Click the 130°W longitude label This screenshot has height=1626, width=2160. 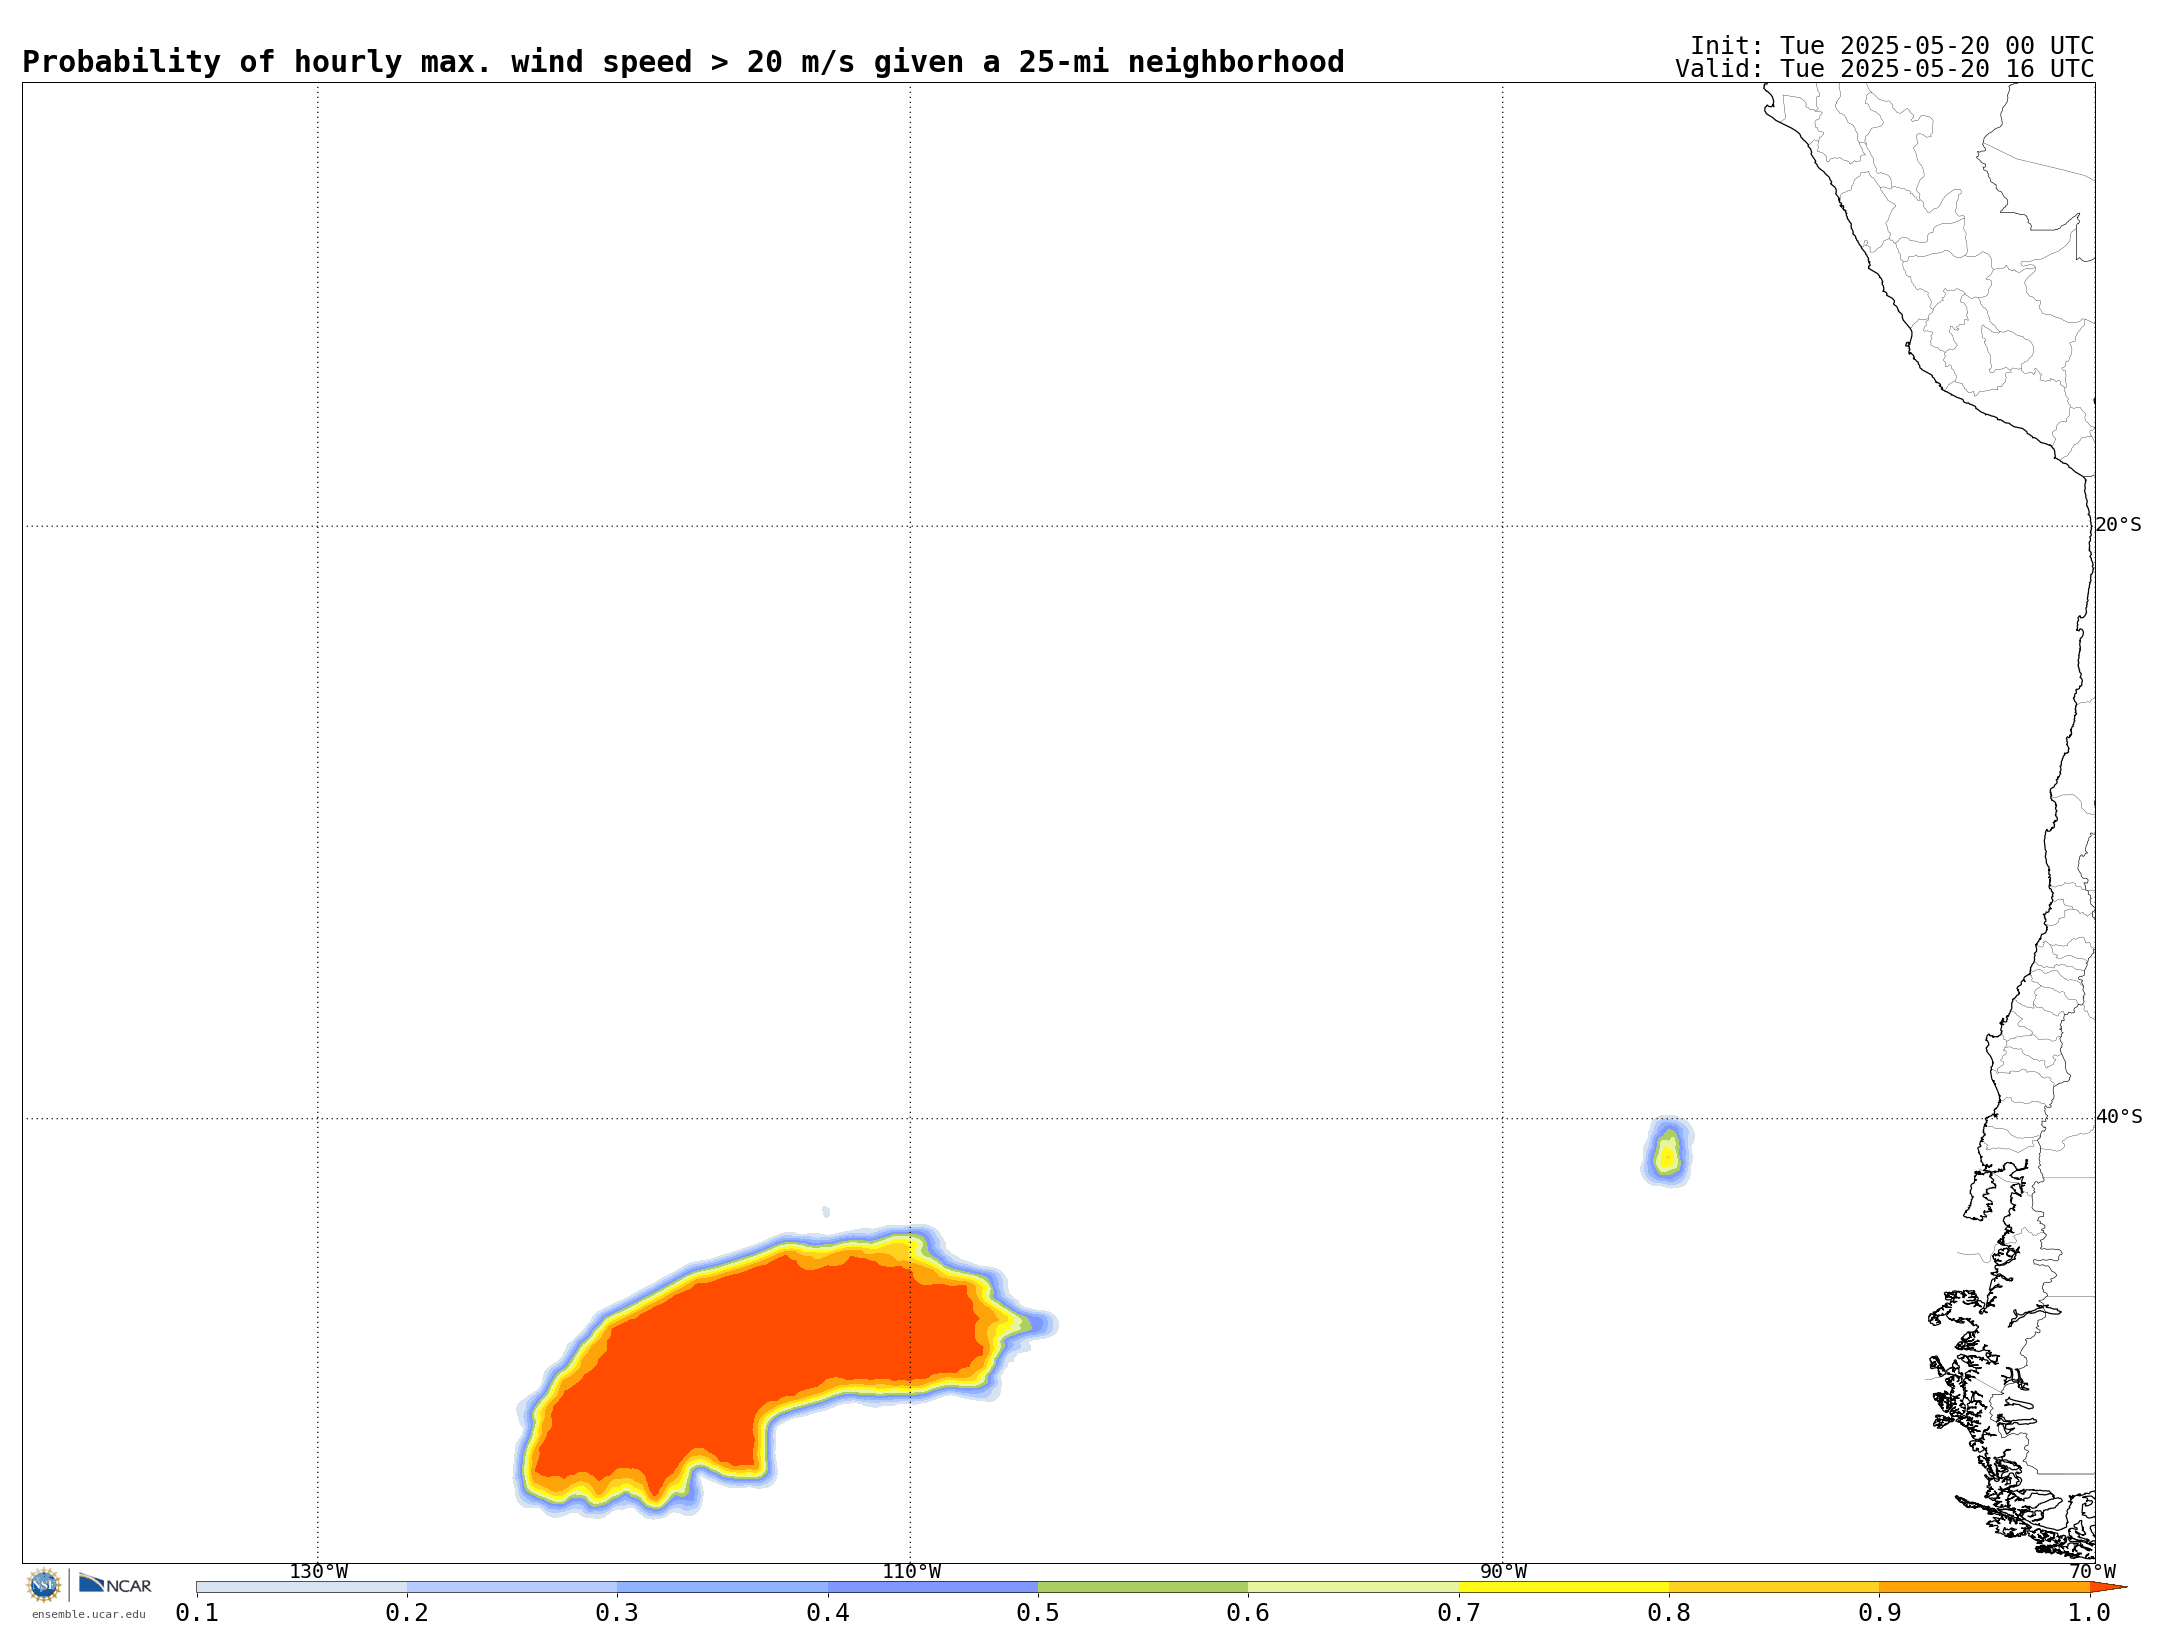tap(319, 1572)
